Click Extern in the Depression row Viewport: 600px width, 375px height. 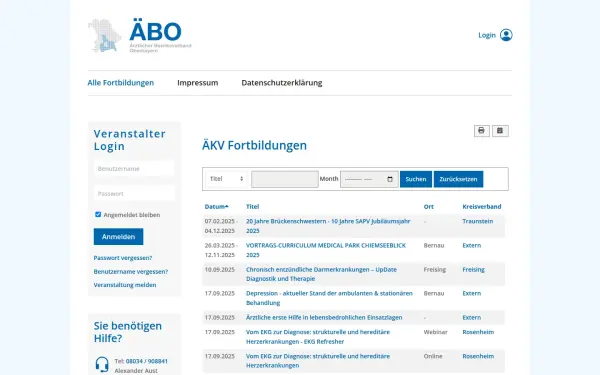tap(471, 293)
